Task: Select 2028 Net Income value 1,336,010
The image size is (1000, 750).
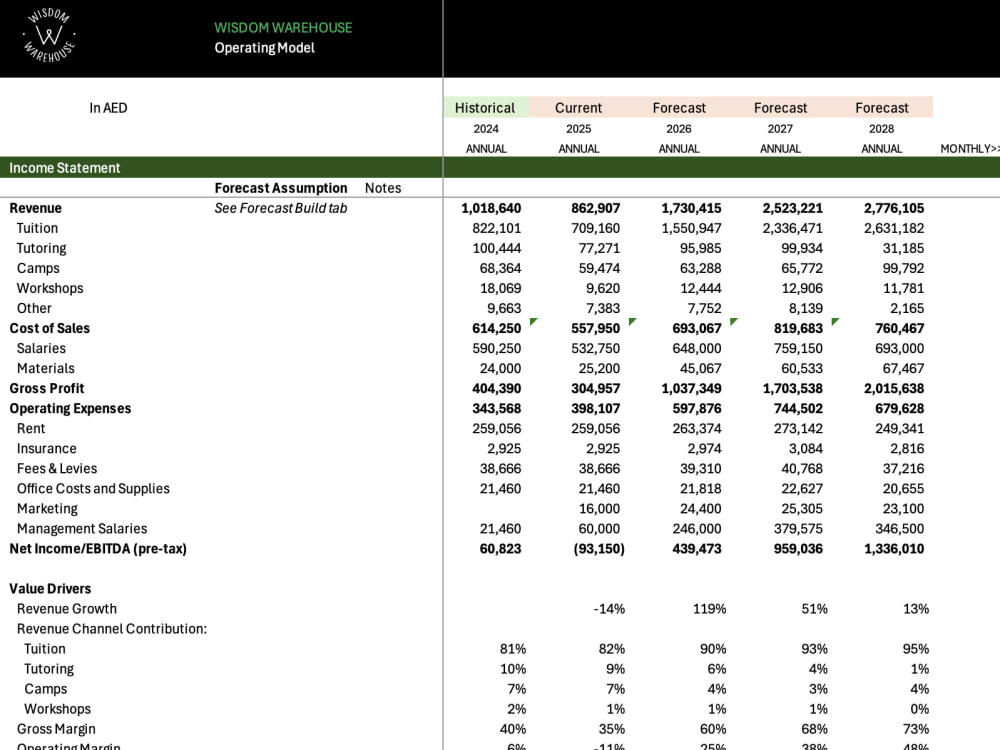Action: pos(894,549)
